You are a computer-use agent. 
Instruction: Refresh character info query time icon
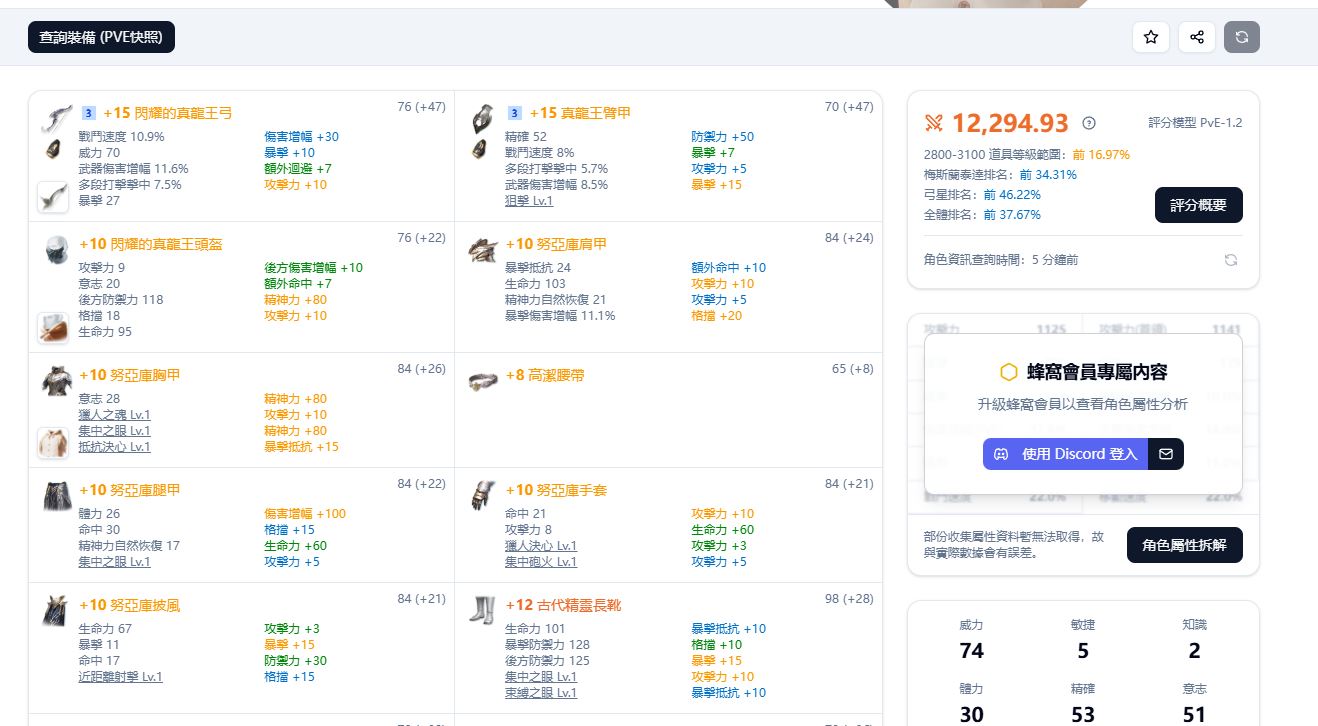pos(1231,260)
